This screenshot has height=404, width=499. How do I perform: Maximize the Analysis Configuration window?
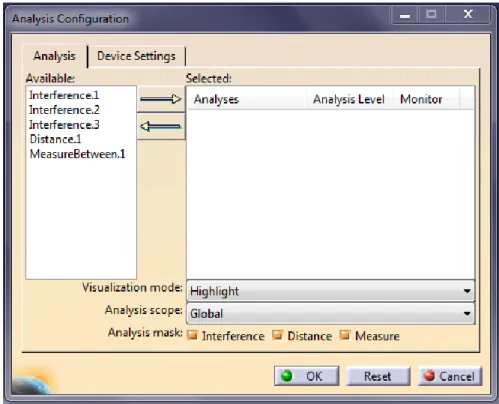(431, 14)
